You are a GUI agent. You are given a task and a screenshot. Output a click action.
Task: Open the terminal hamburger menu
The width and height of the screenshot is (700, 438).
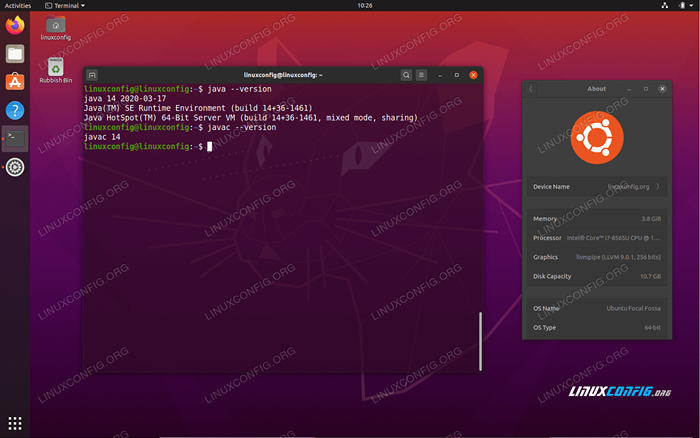tap(421, 75)
